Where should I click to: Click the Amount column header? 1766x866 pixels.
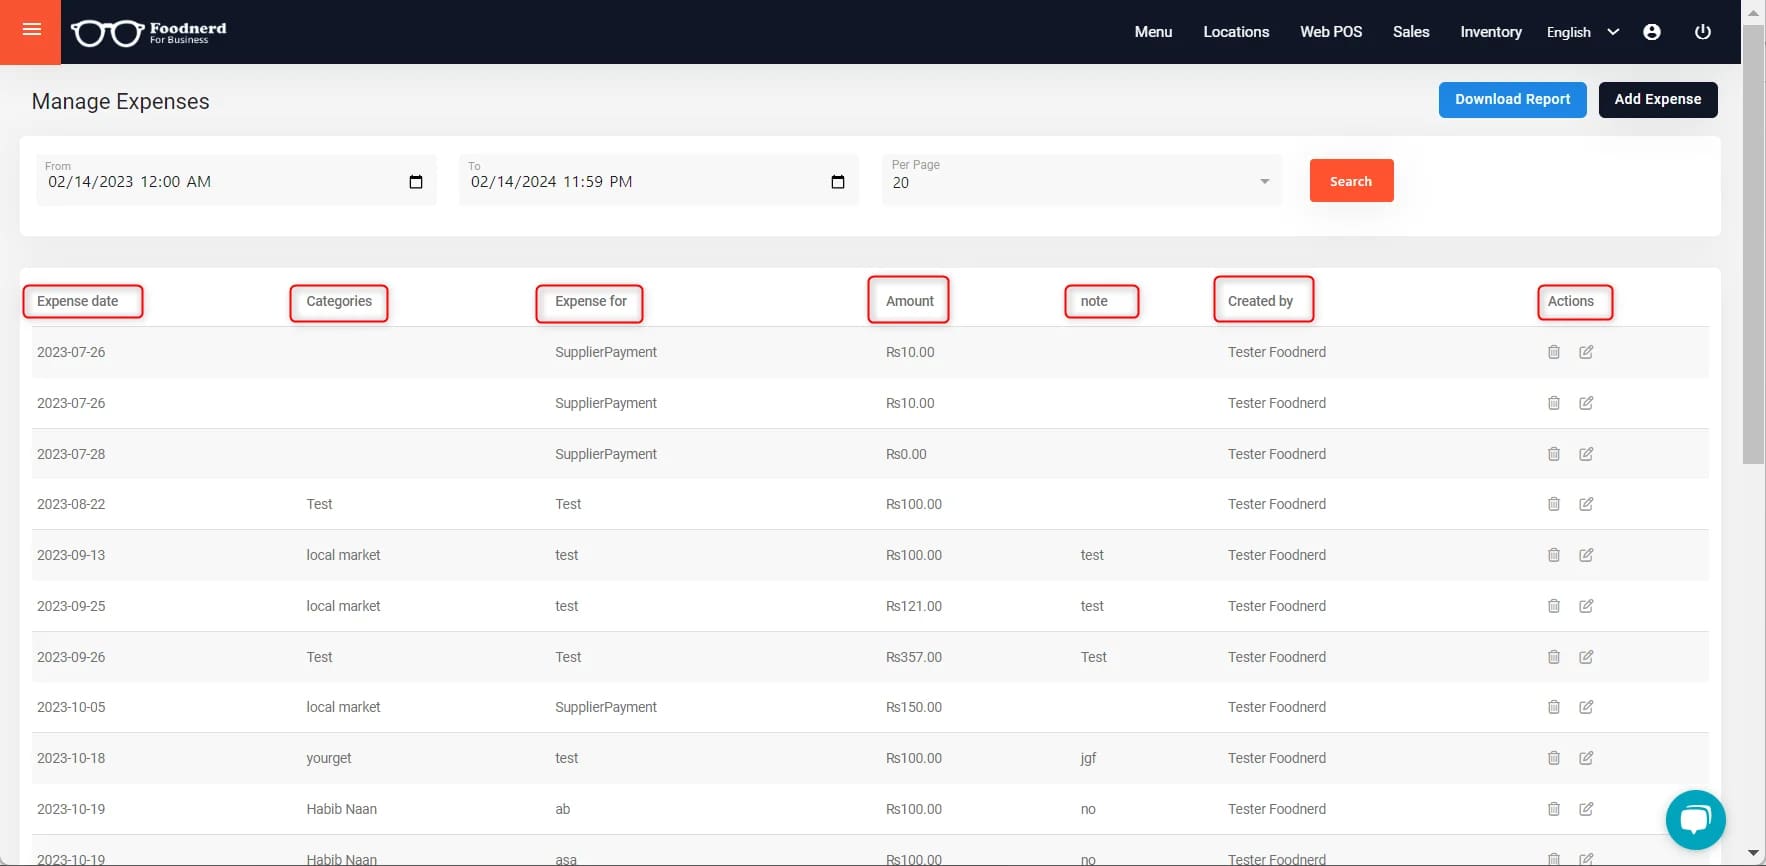coord(909,301)
